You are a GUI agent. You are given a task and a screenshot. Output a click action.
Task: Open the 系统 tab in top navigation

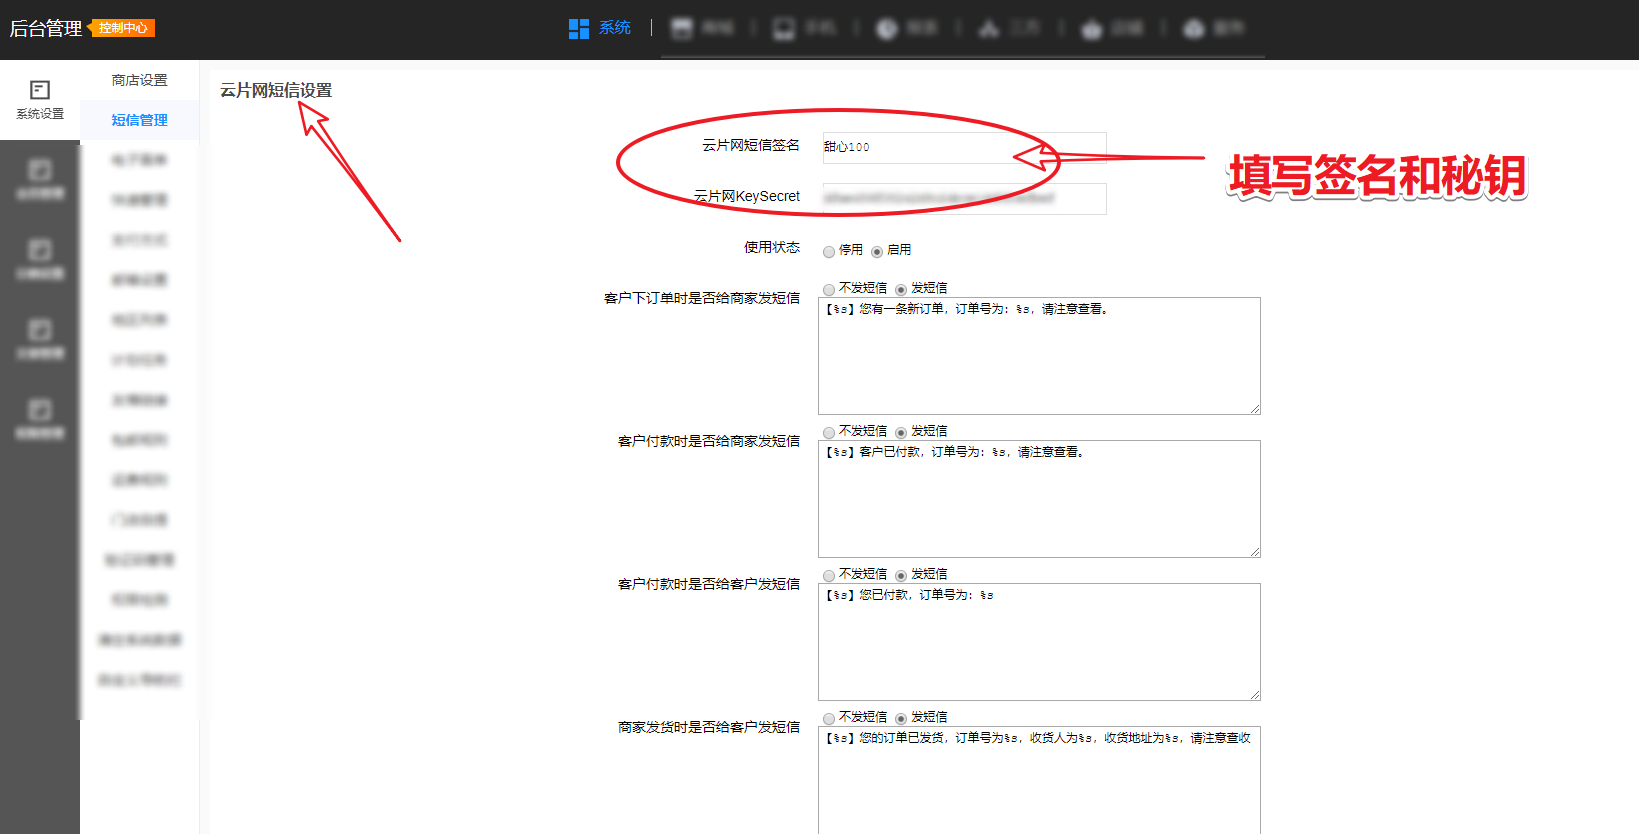click(x=614, y=28)
